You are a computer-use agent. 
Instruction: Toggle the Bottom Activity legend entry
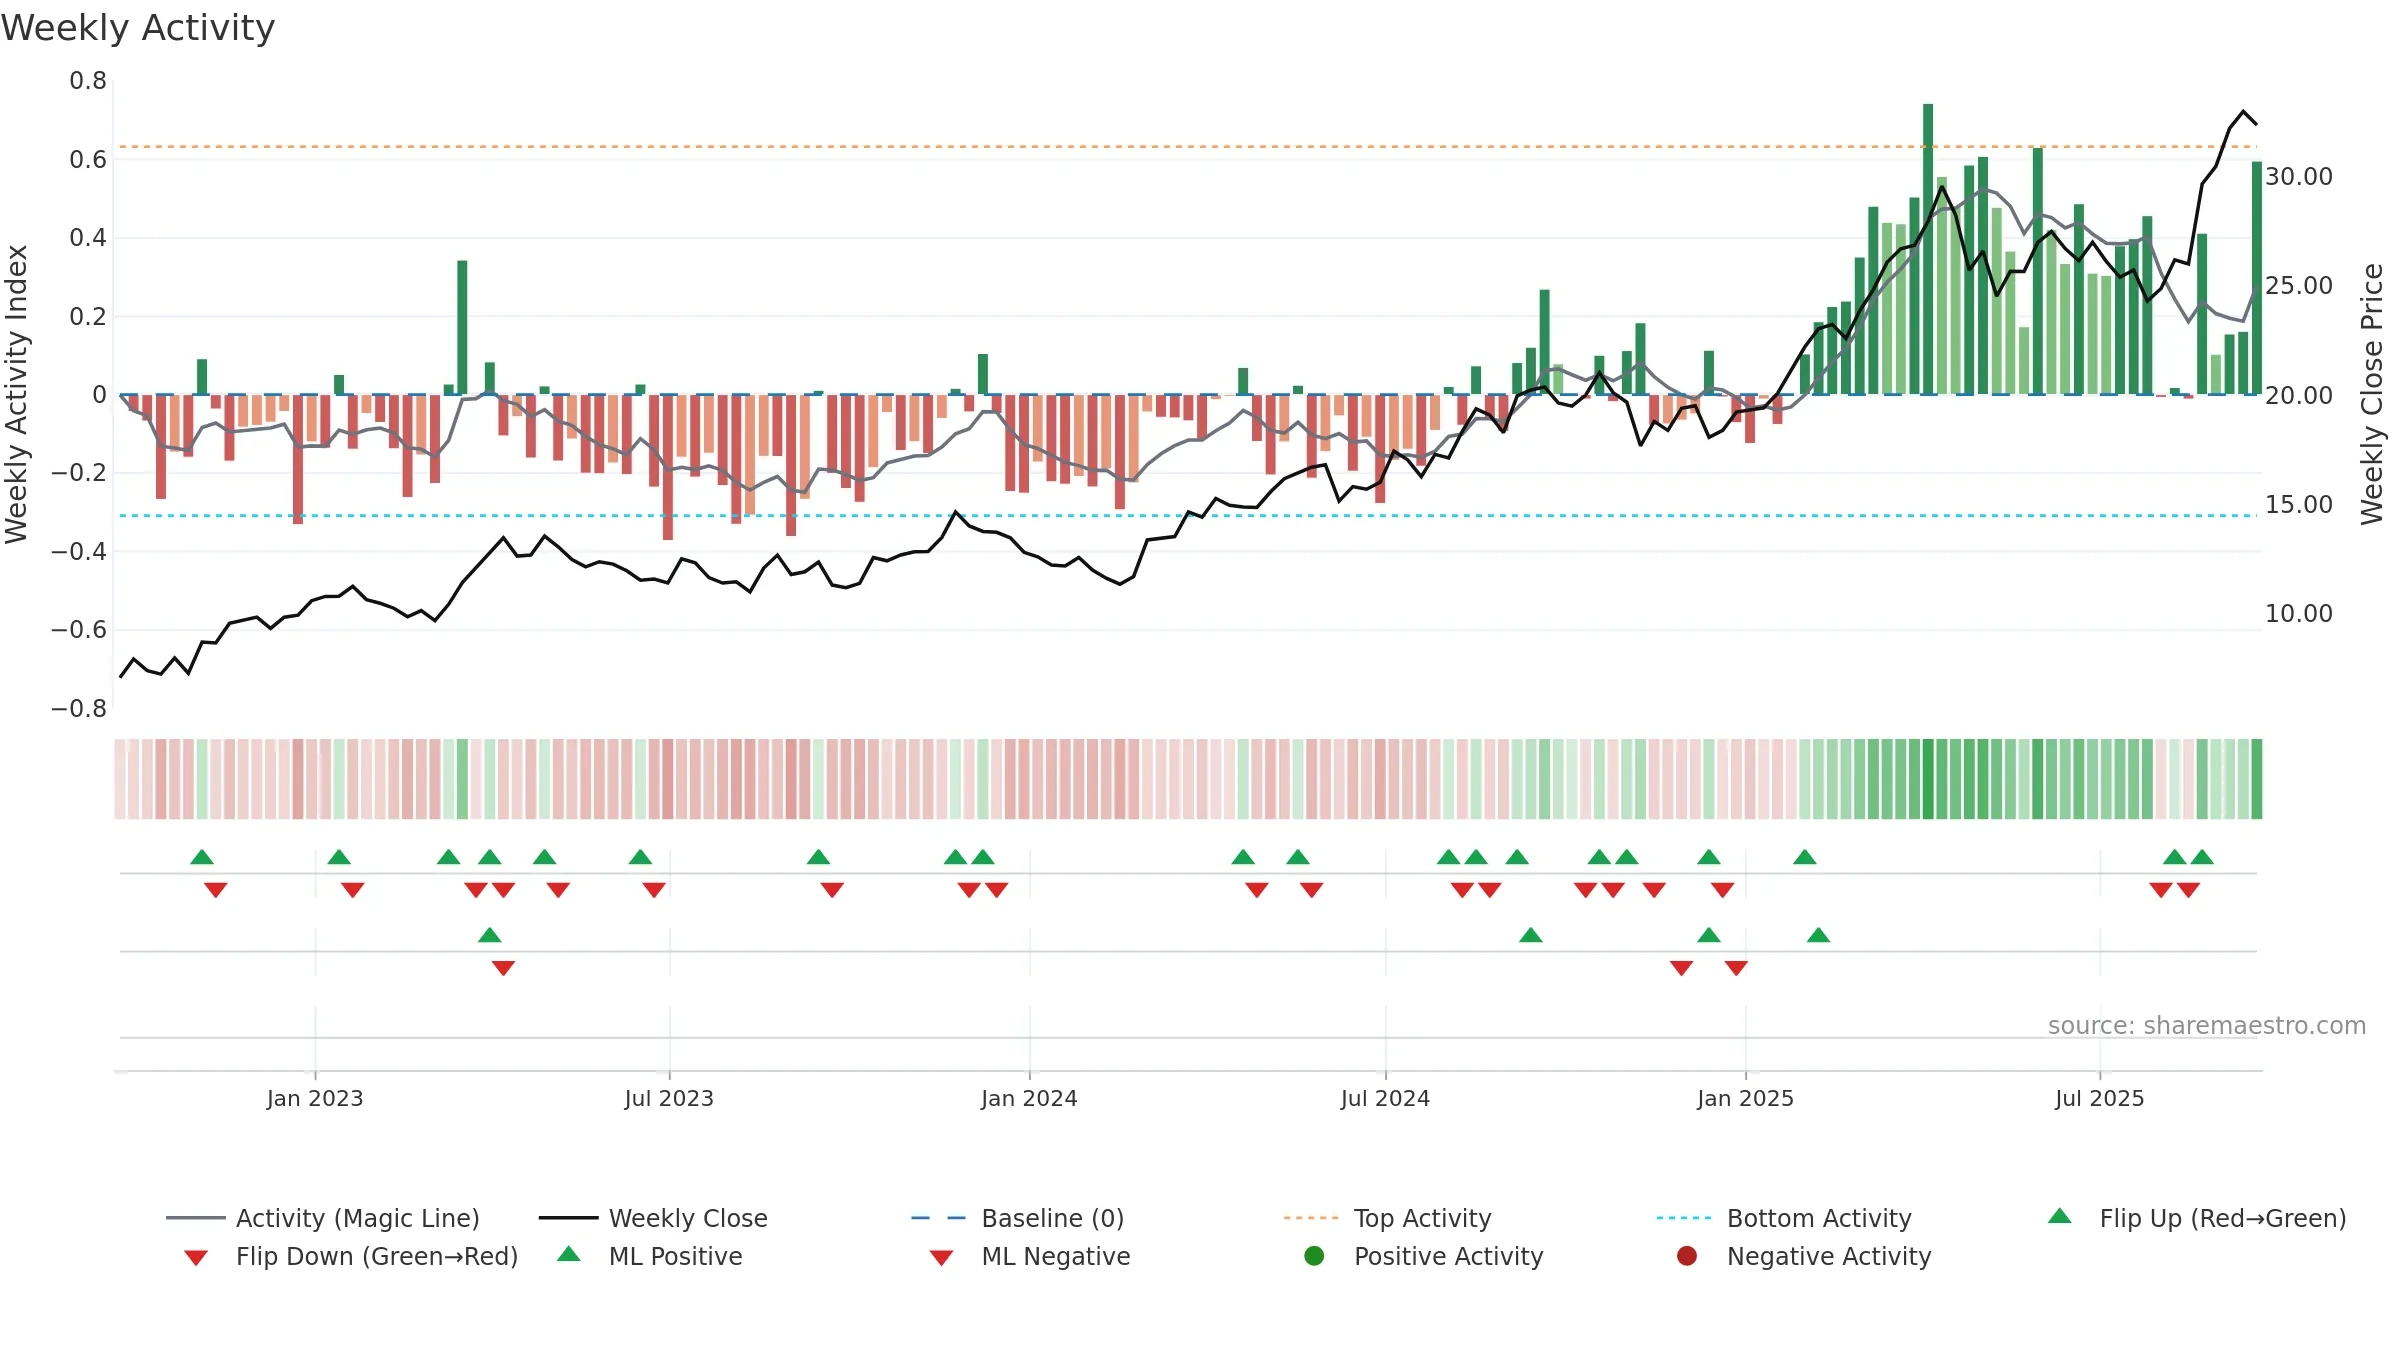click(x=1784, y=1218)
